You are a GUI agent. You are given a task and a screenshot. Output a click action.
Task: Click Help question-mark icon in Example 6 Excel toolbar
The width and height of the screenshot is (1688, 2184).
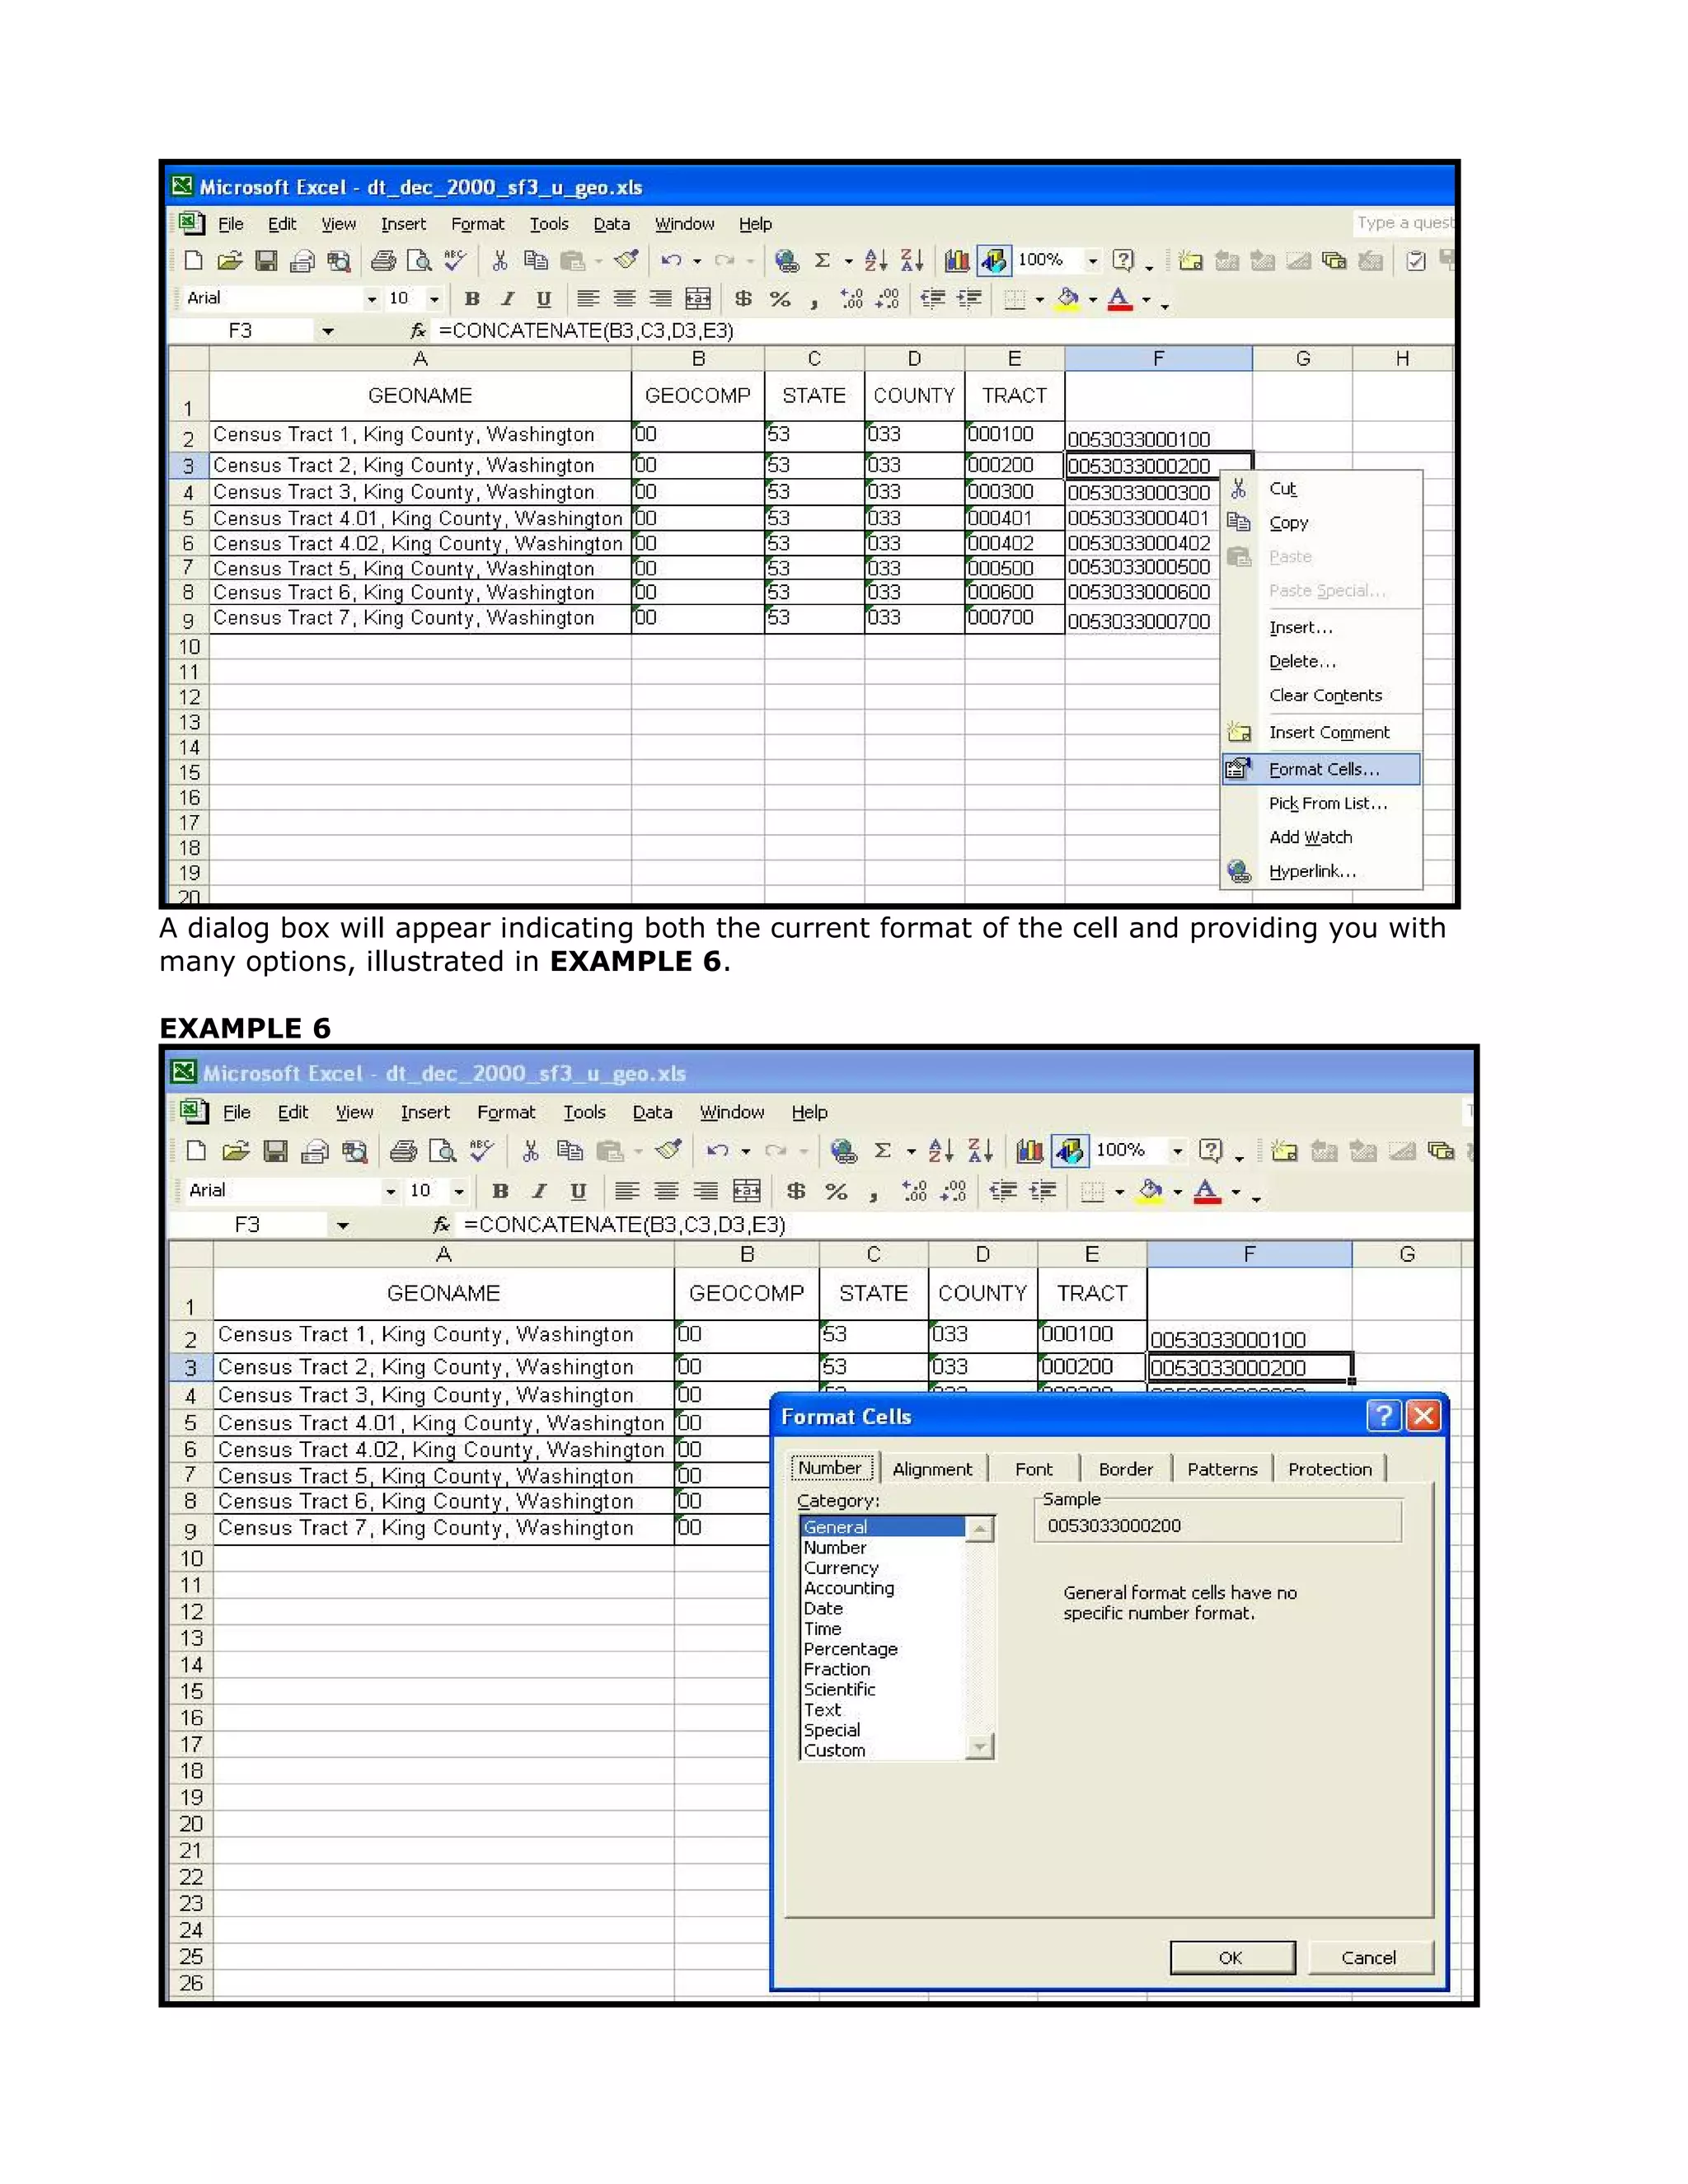(x=1210, y=1151)
